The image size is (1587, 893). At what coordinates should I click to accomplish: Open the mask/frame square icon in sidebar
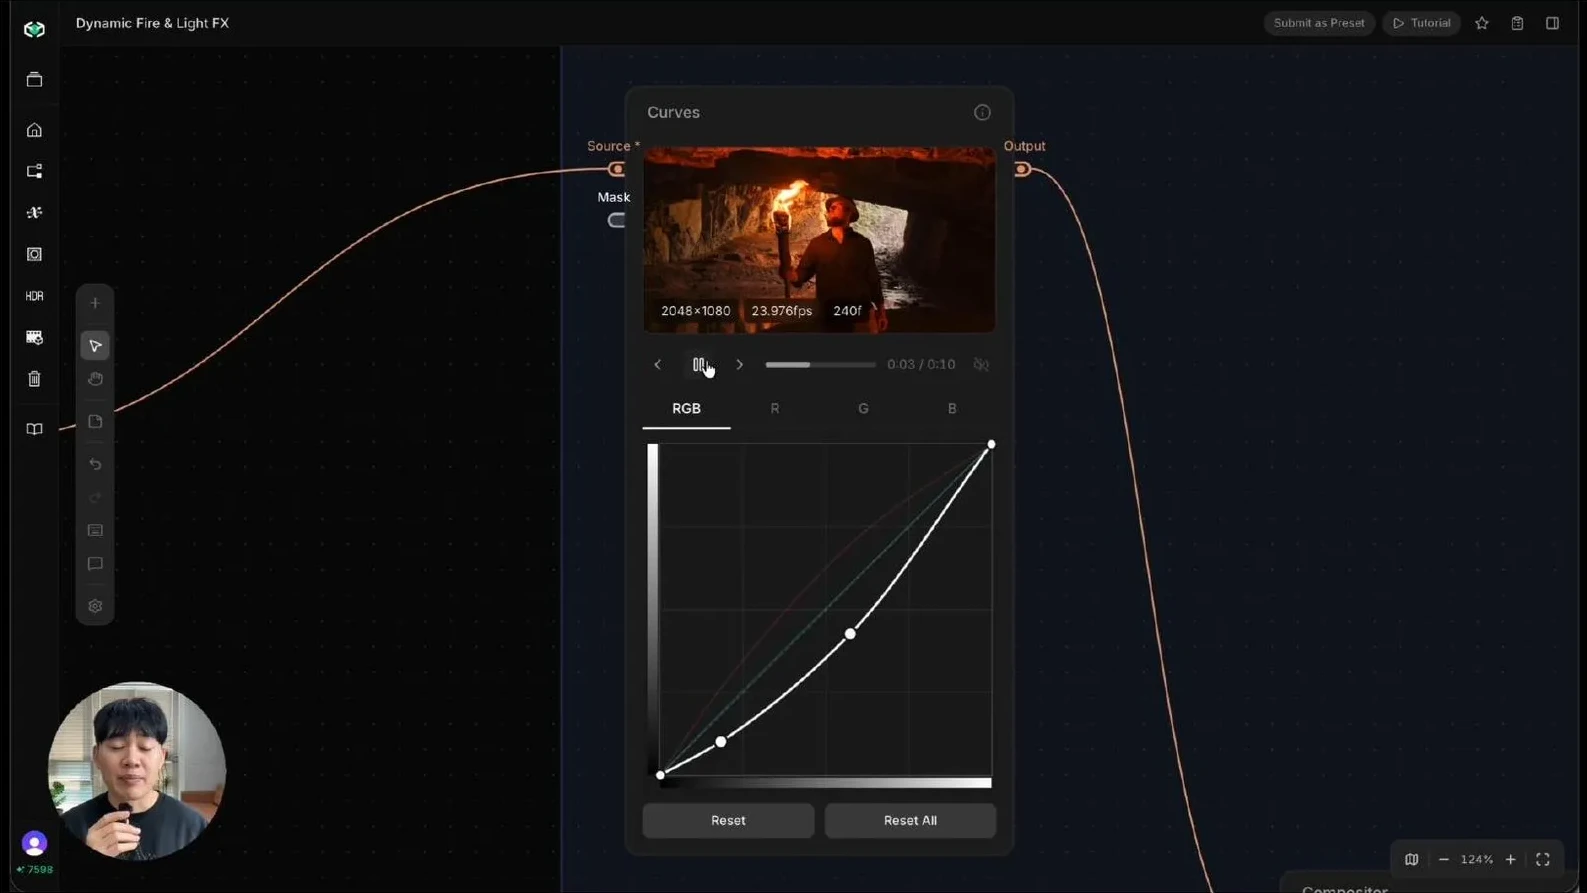click(x=34, y=254)
